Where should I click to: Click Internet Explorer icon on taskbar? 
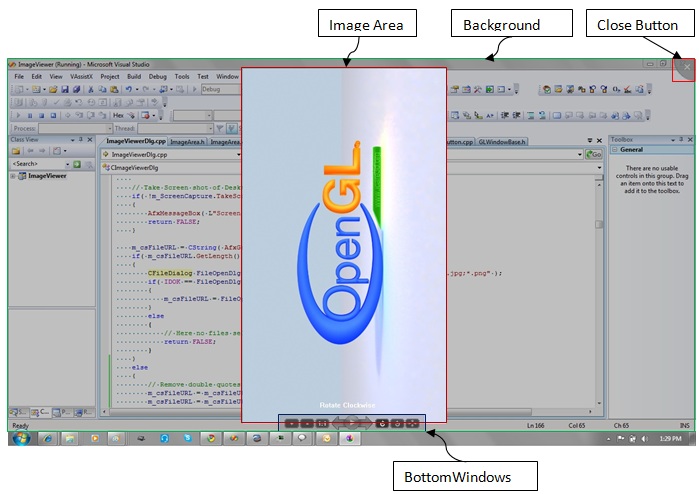pyautogui.click(x=47, y=439)
